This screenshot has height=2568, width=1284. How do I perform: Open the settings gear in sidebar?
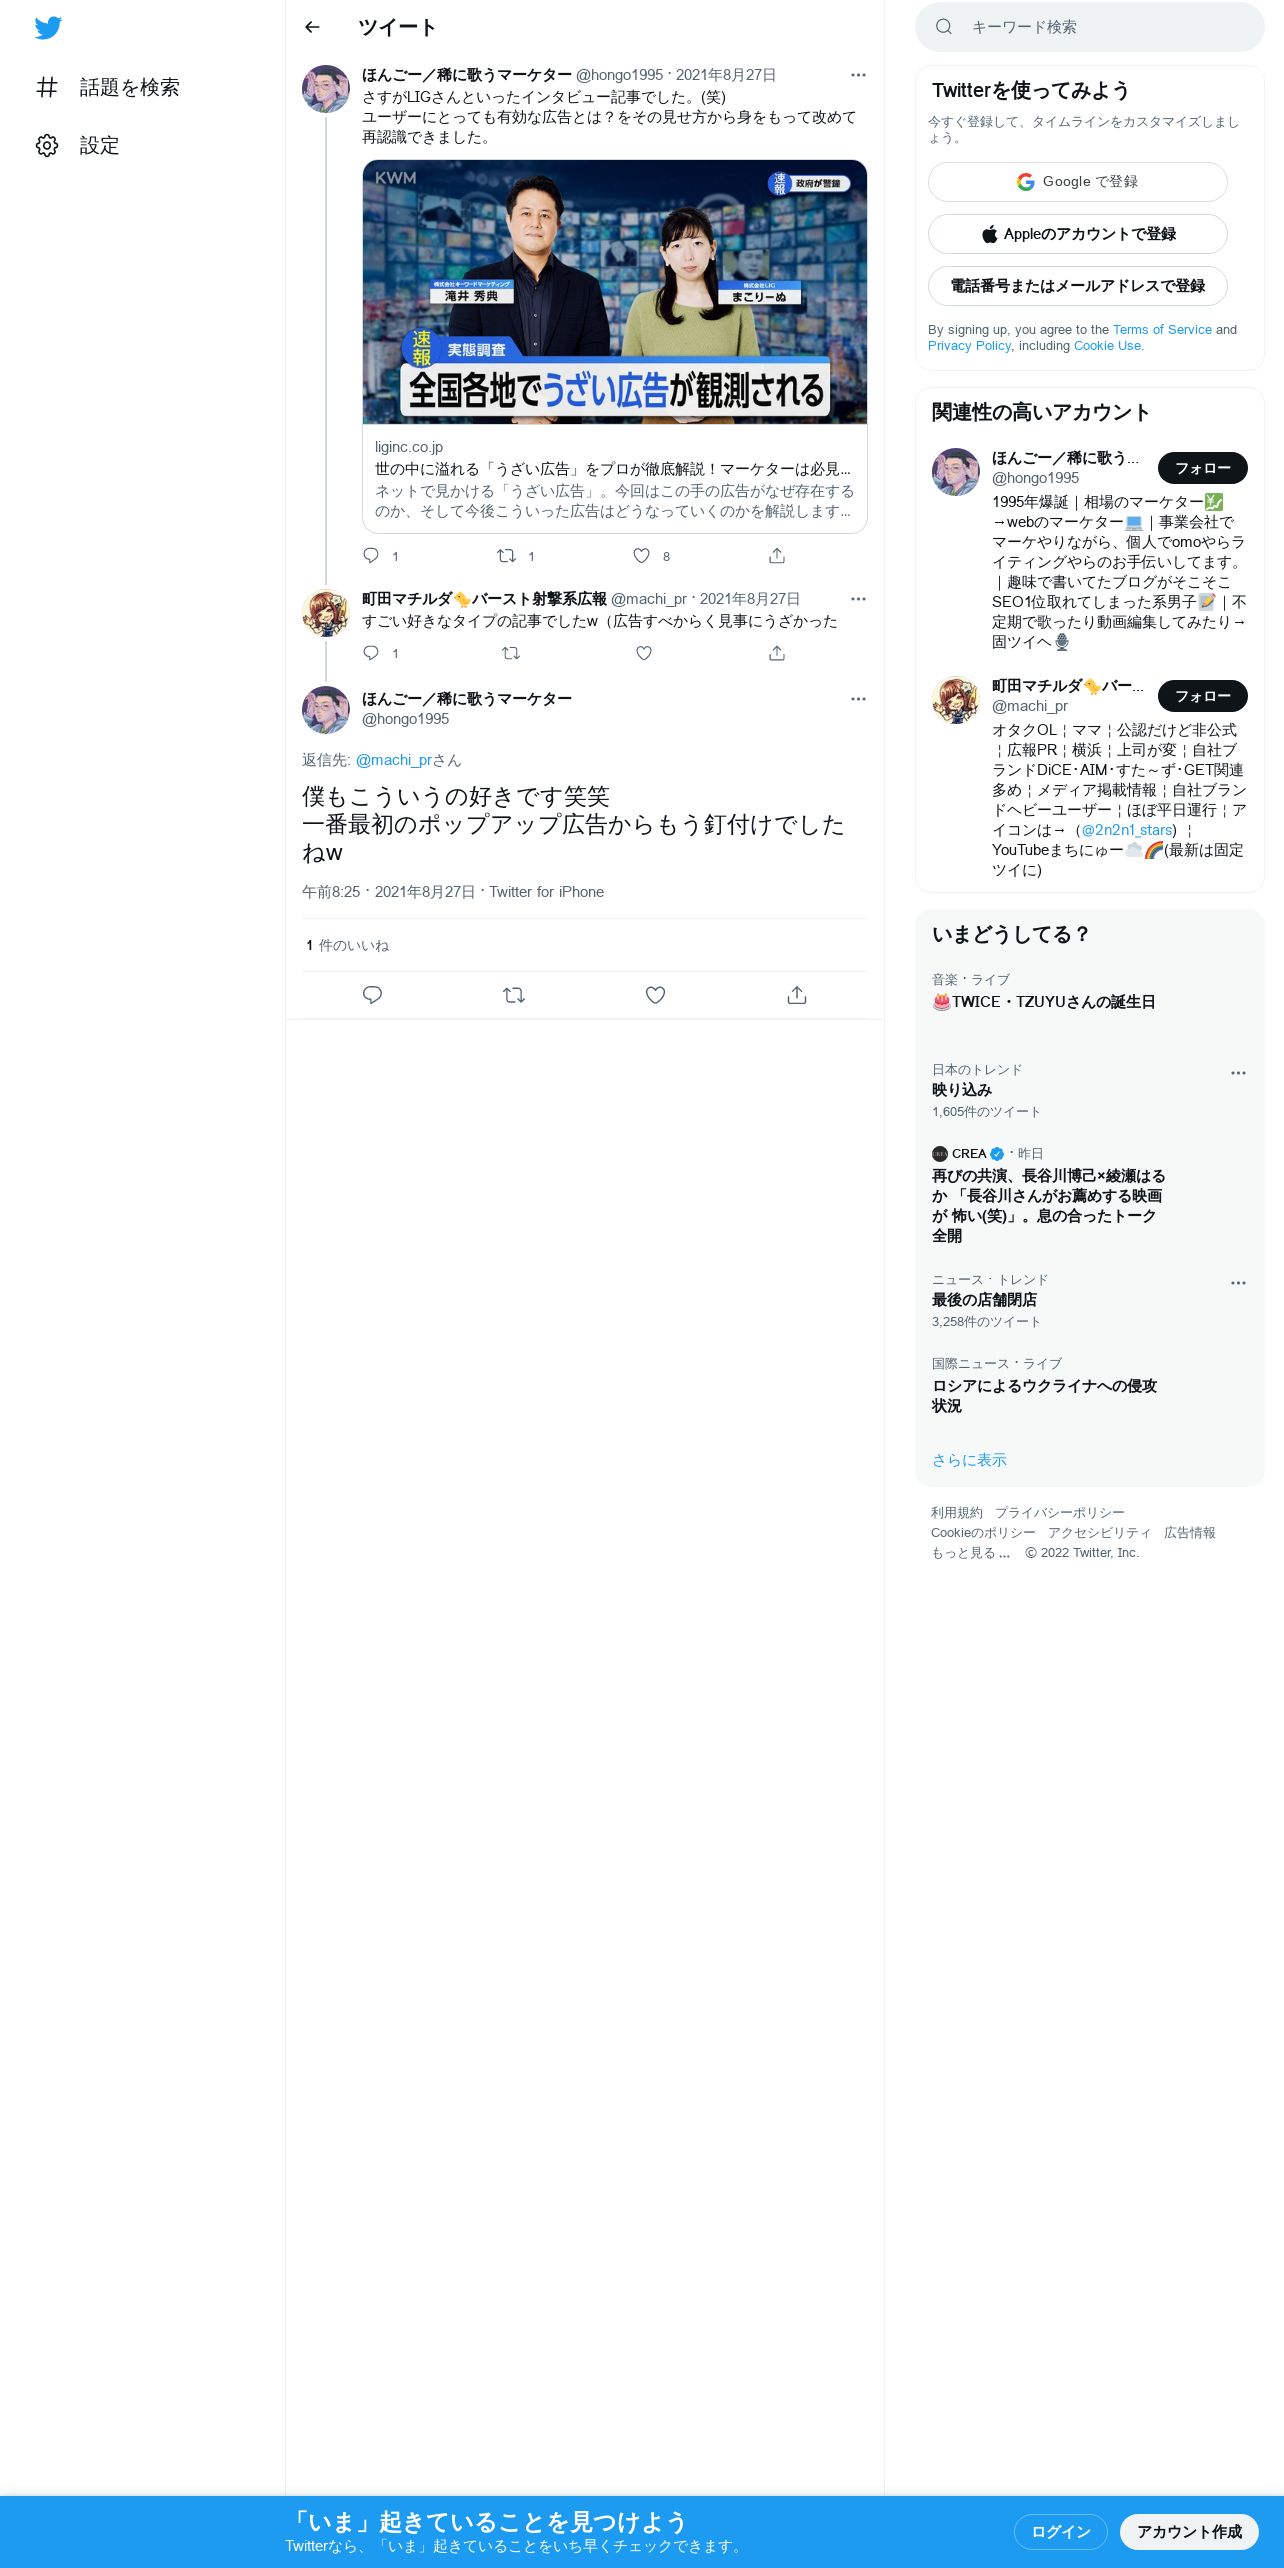tap(47, 145)
